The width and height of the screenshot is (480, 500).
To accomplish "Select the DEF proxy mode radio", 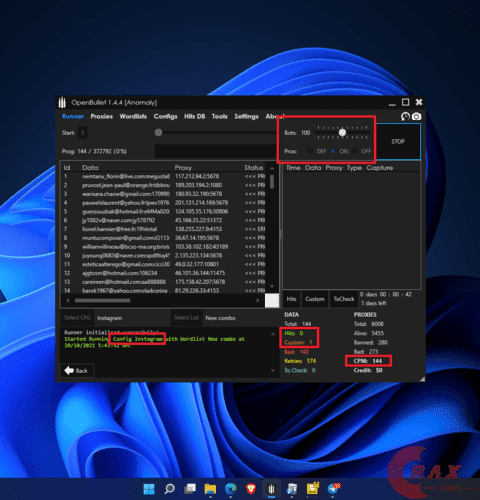I will pyautogui.click(x=310, y=151).
